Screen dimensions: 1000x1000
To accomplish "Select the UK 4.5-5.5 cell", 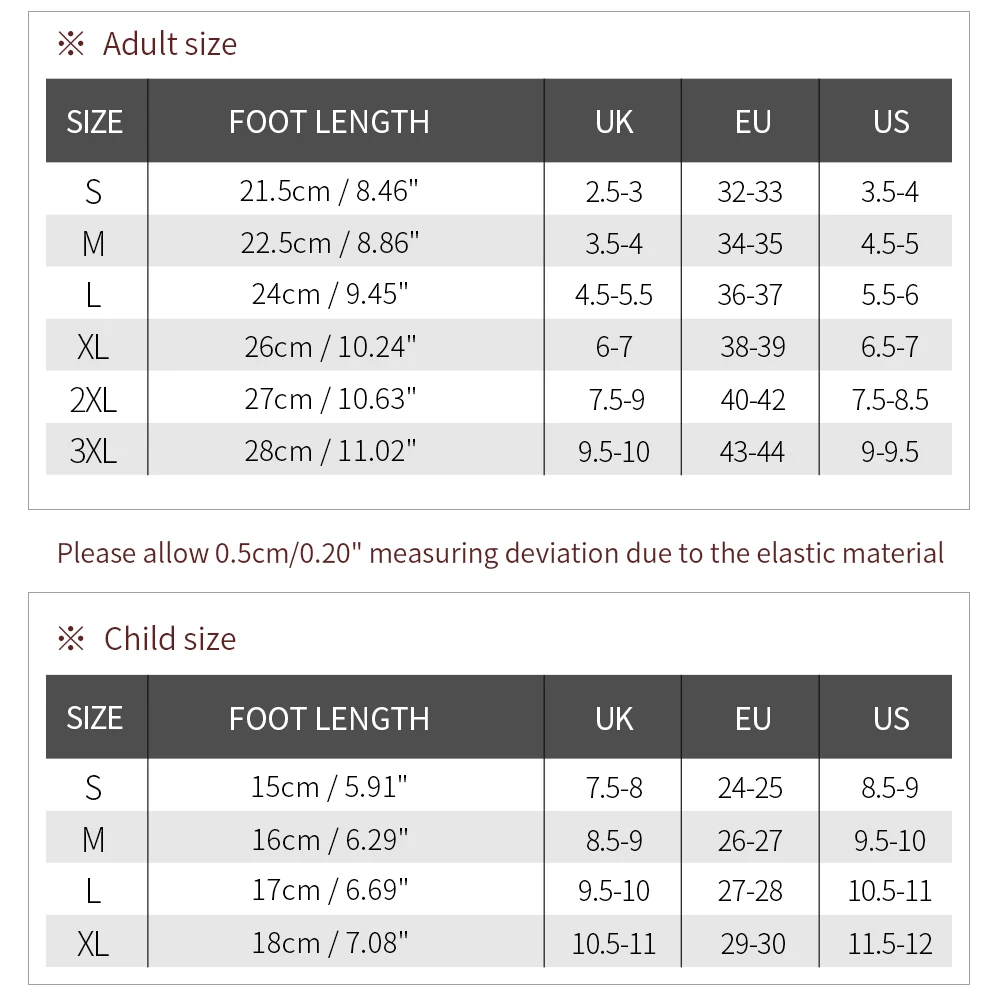I will tap(614, 295).
